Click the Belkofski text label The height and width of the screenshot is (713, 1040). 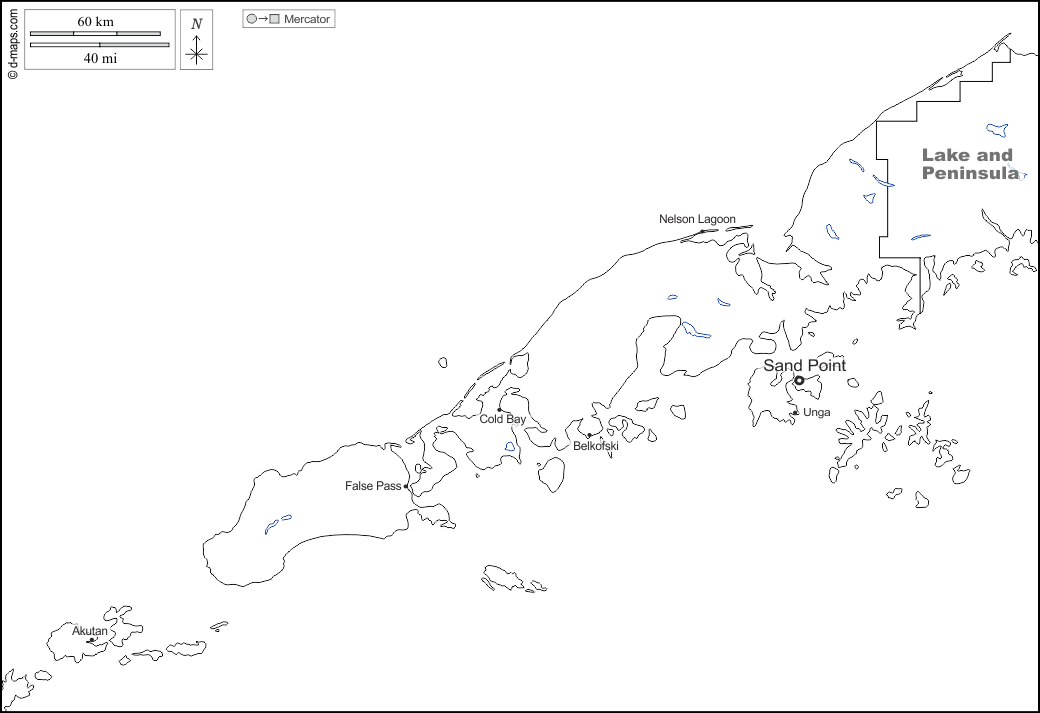click(x=595, y=446)
